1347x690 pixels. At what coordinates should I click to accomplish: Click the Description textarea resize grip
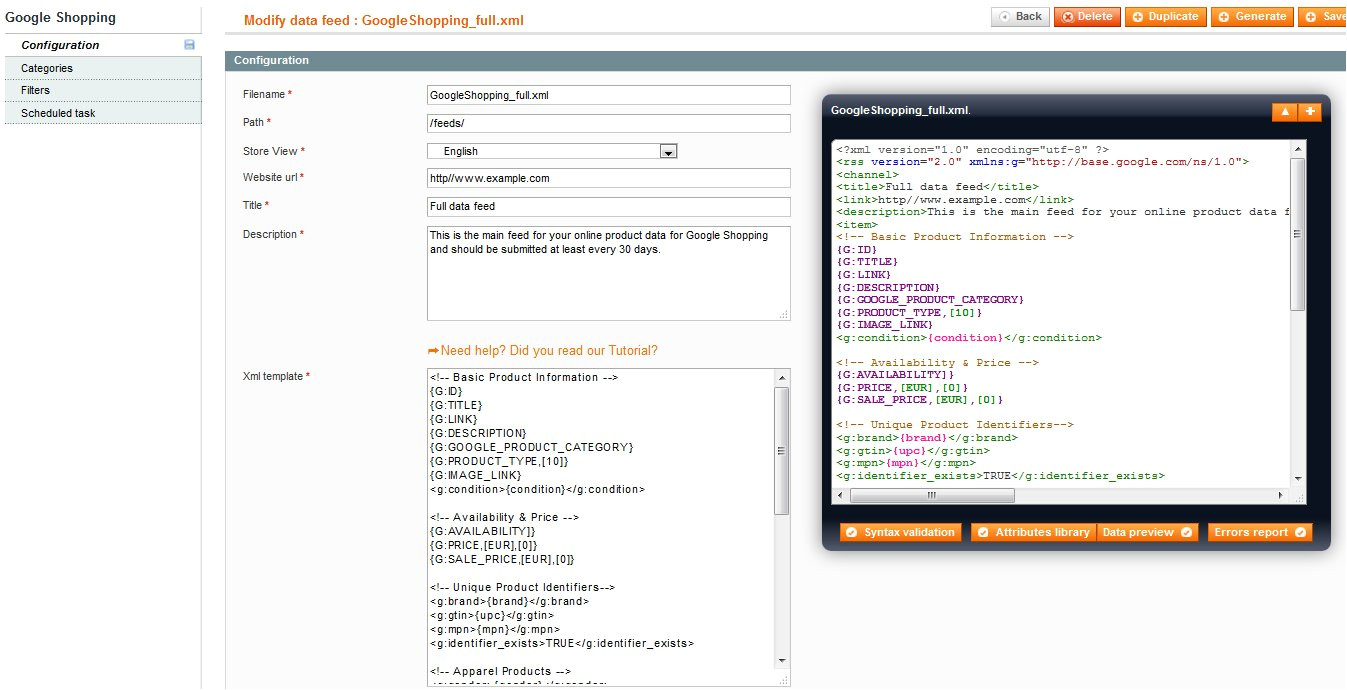pyautogui.click(x=784, y=314)
